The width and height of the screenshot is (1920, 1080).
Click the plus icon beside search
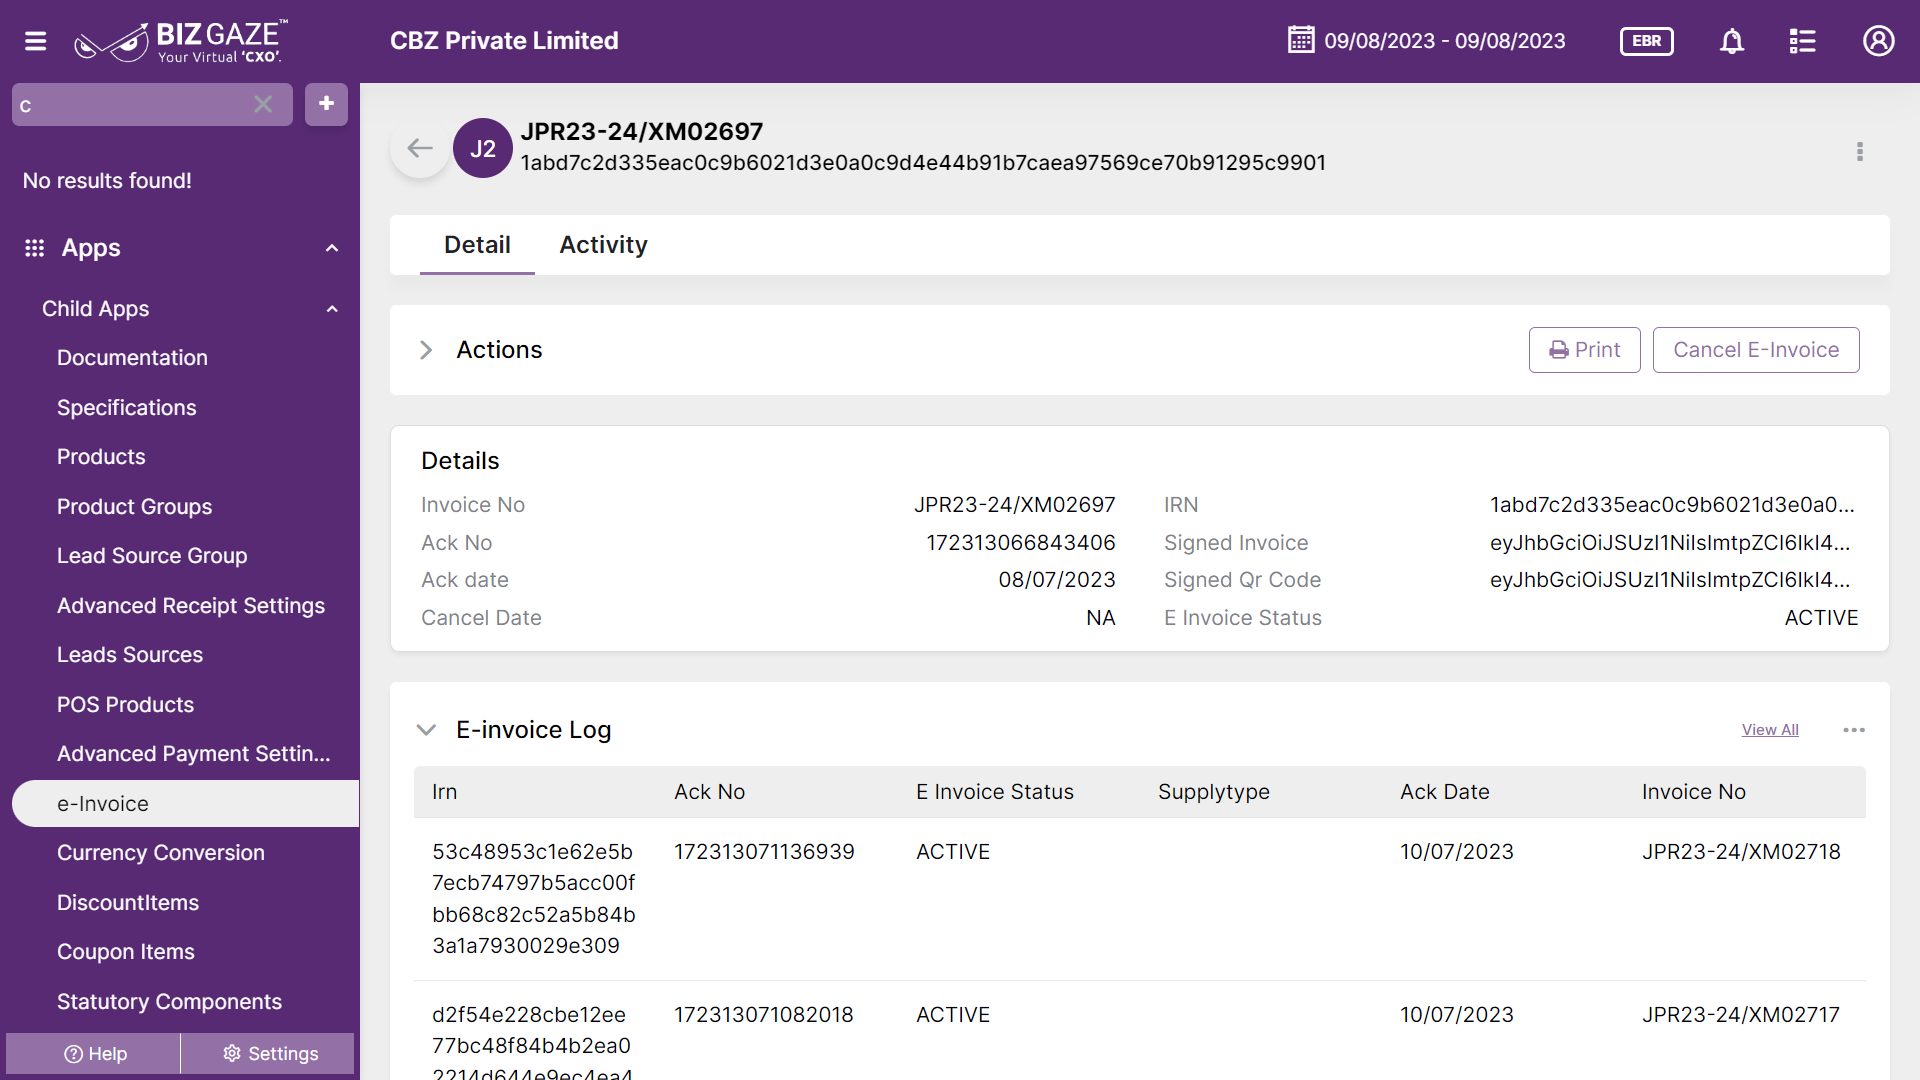click(326, 104)
